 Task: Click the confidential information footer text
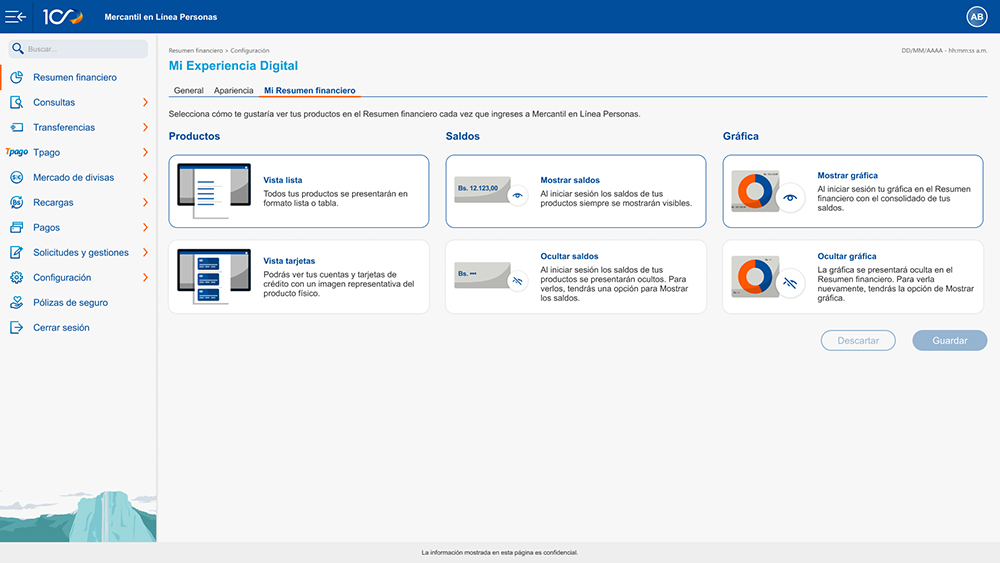point(499,552)
